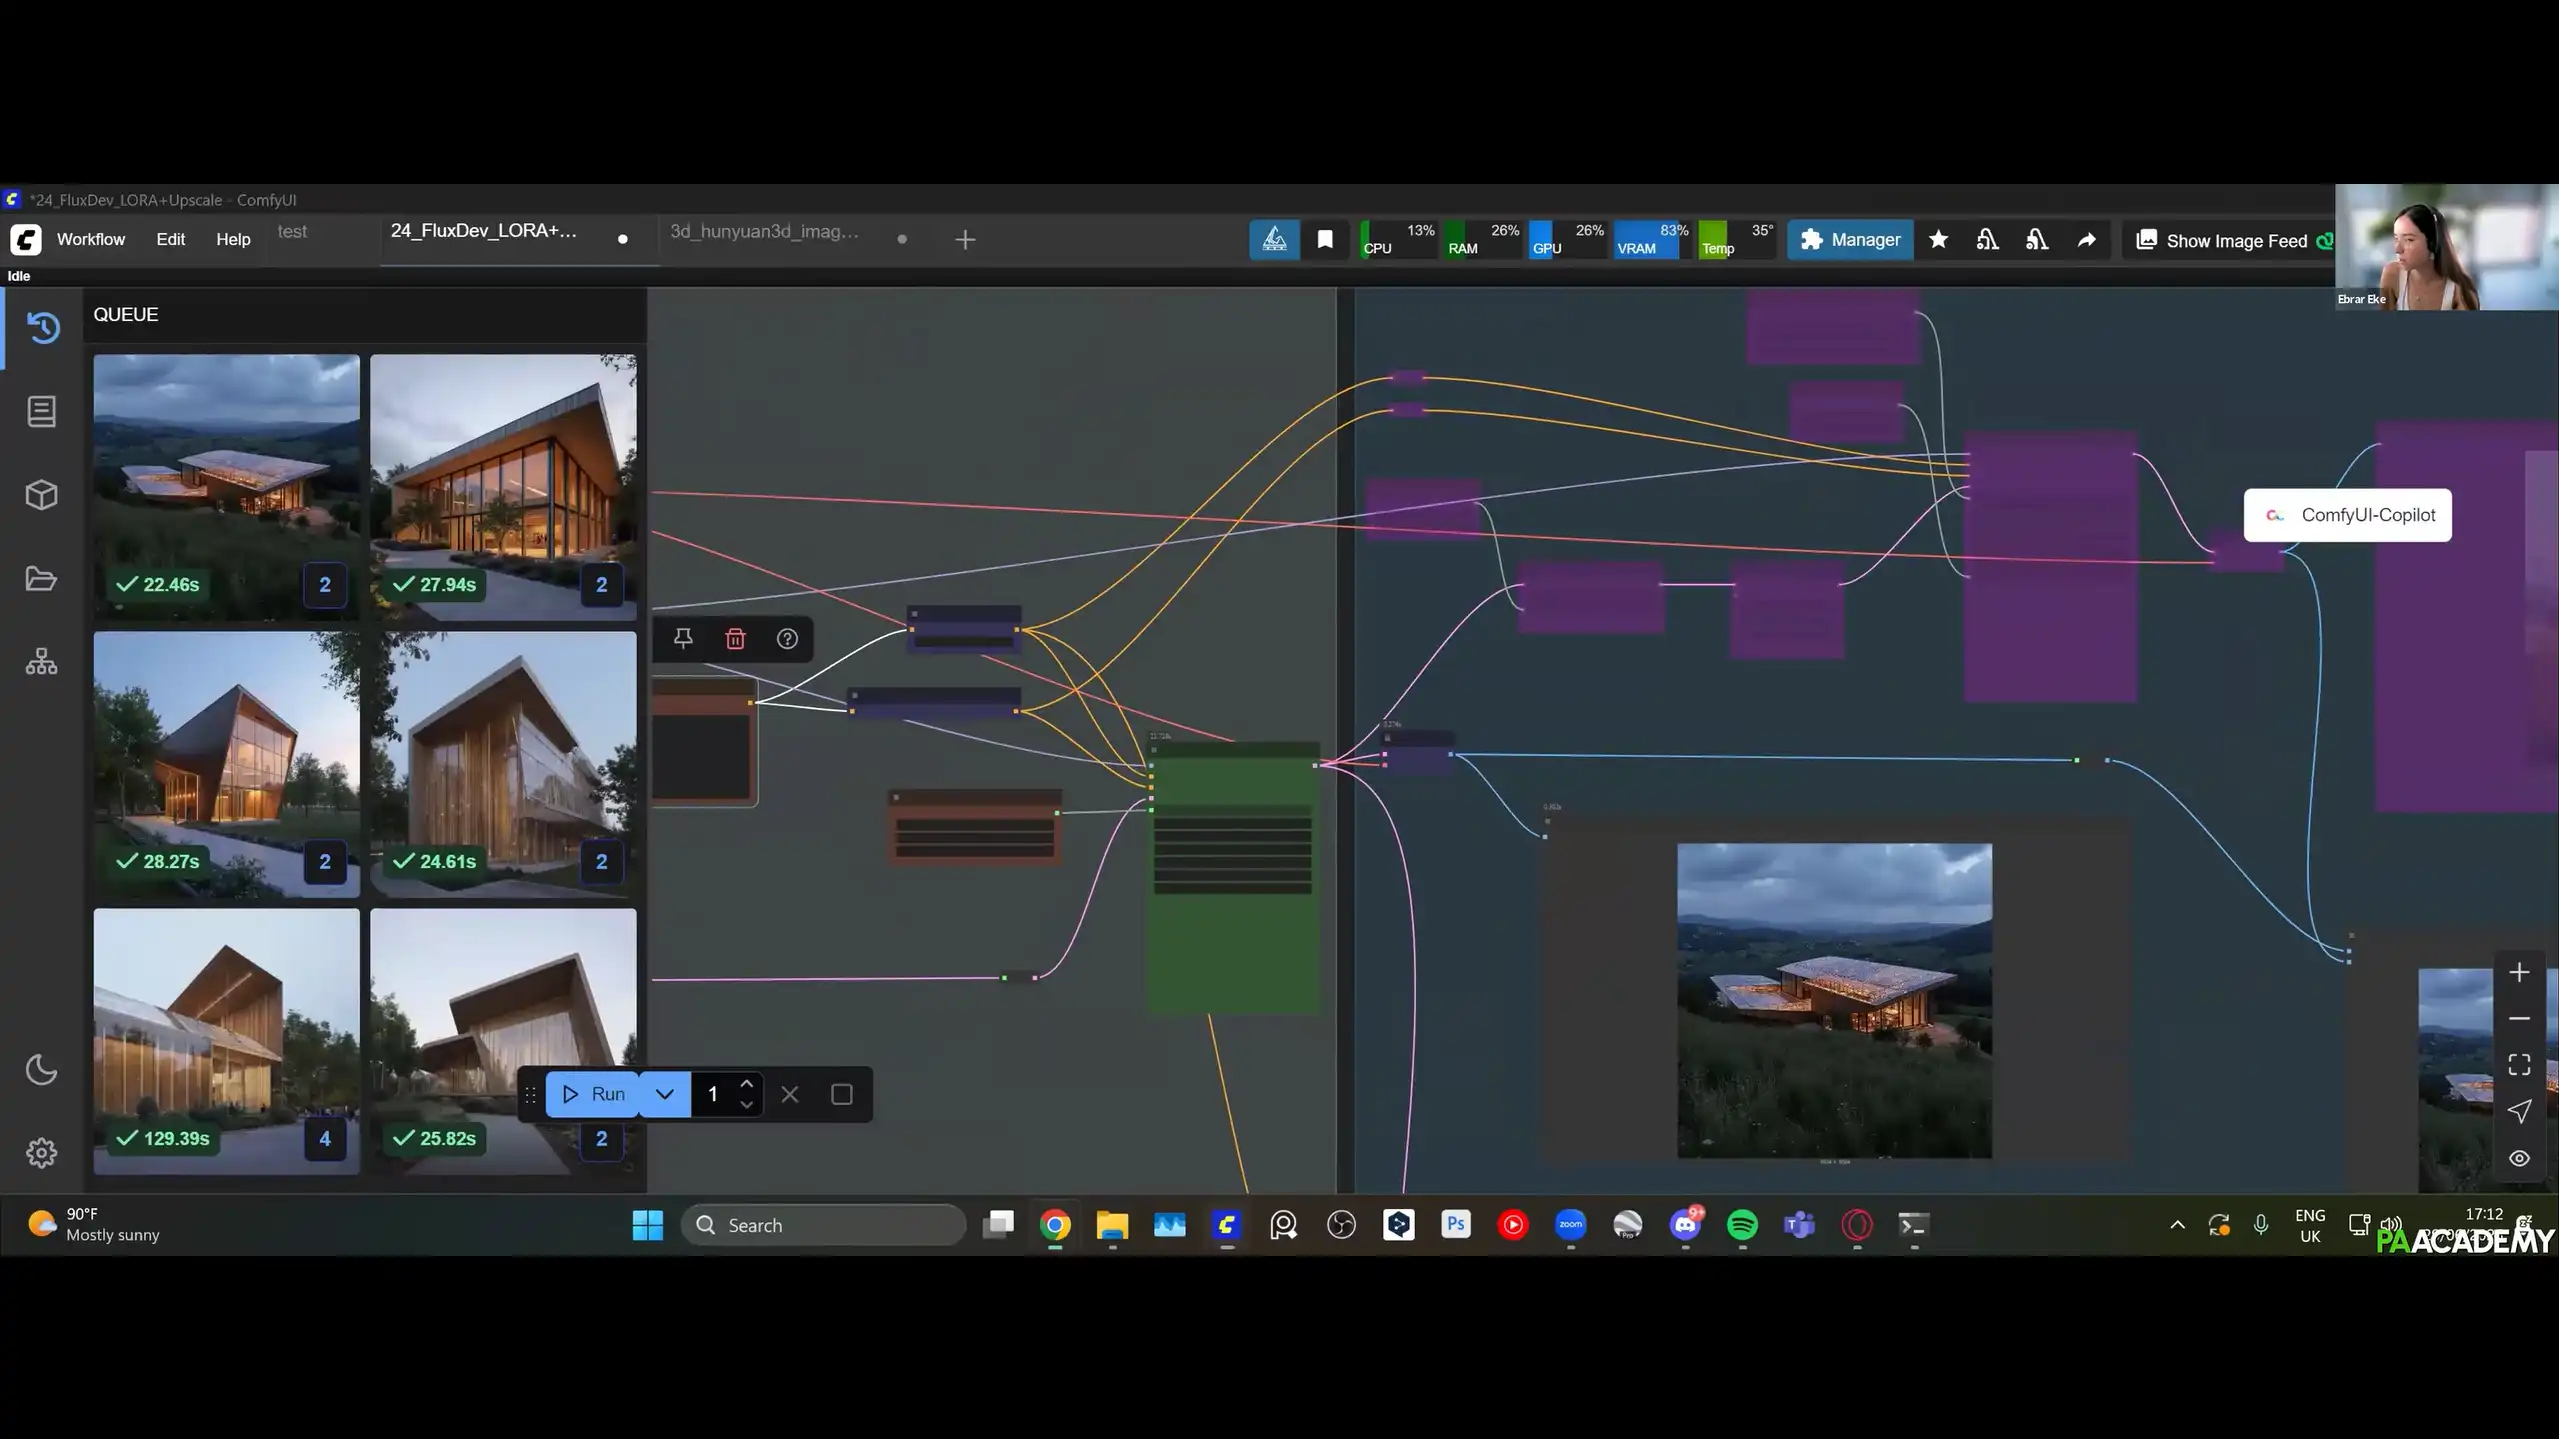Open queue result with 28.27s time
The image size is (2559, 1439).
(227, 764)
